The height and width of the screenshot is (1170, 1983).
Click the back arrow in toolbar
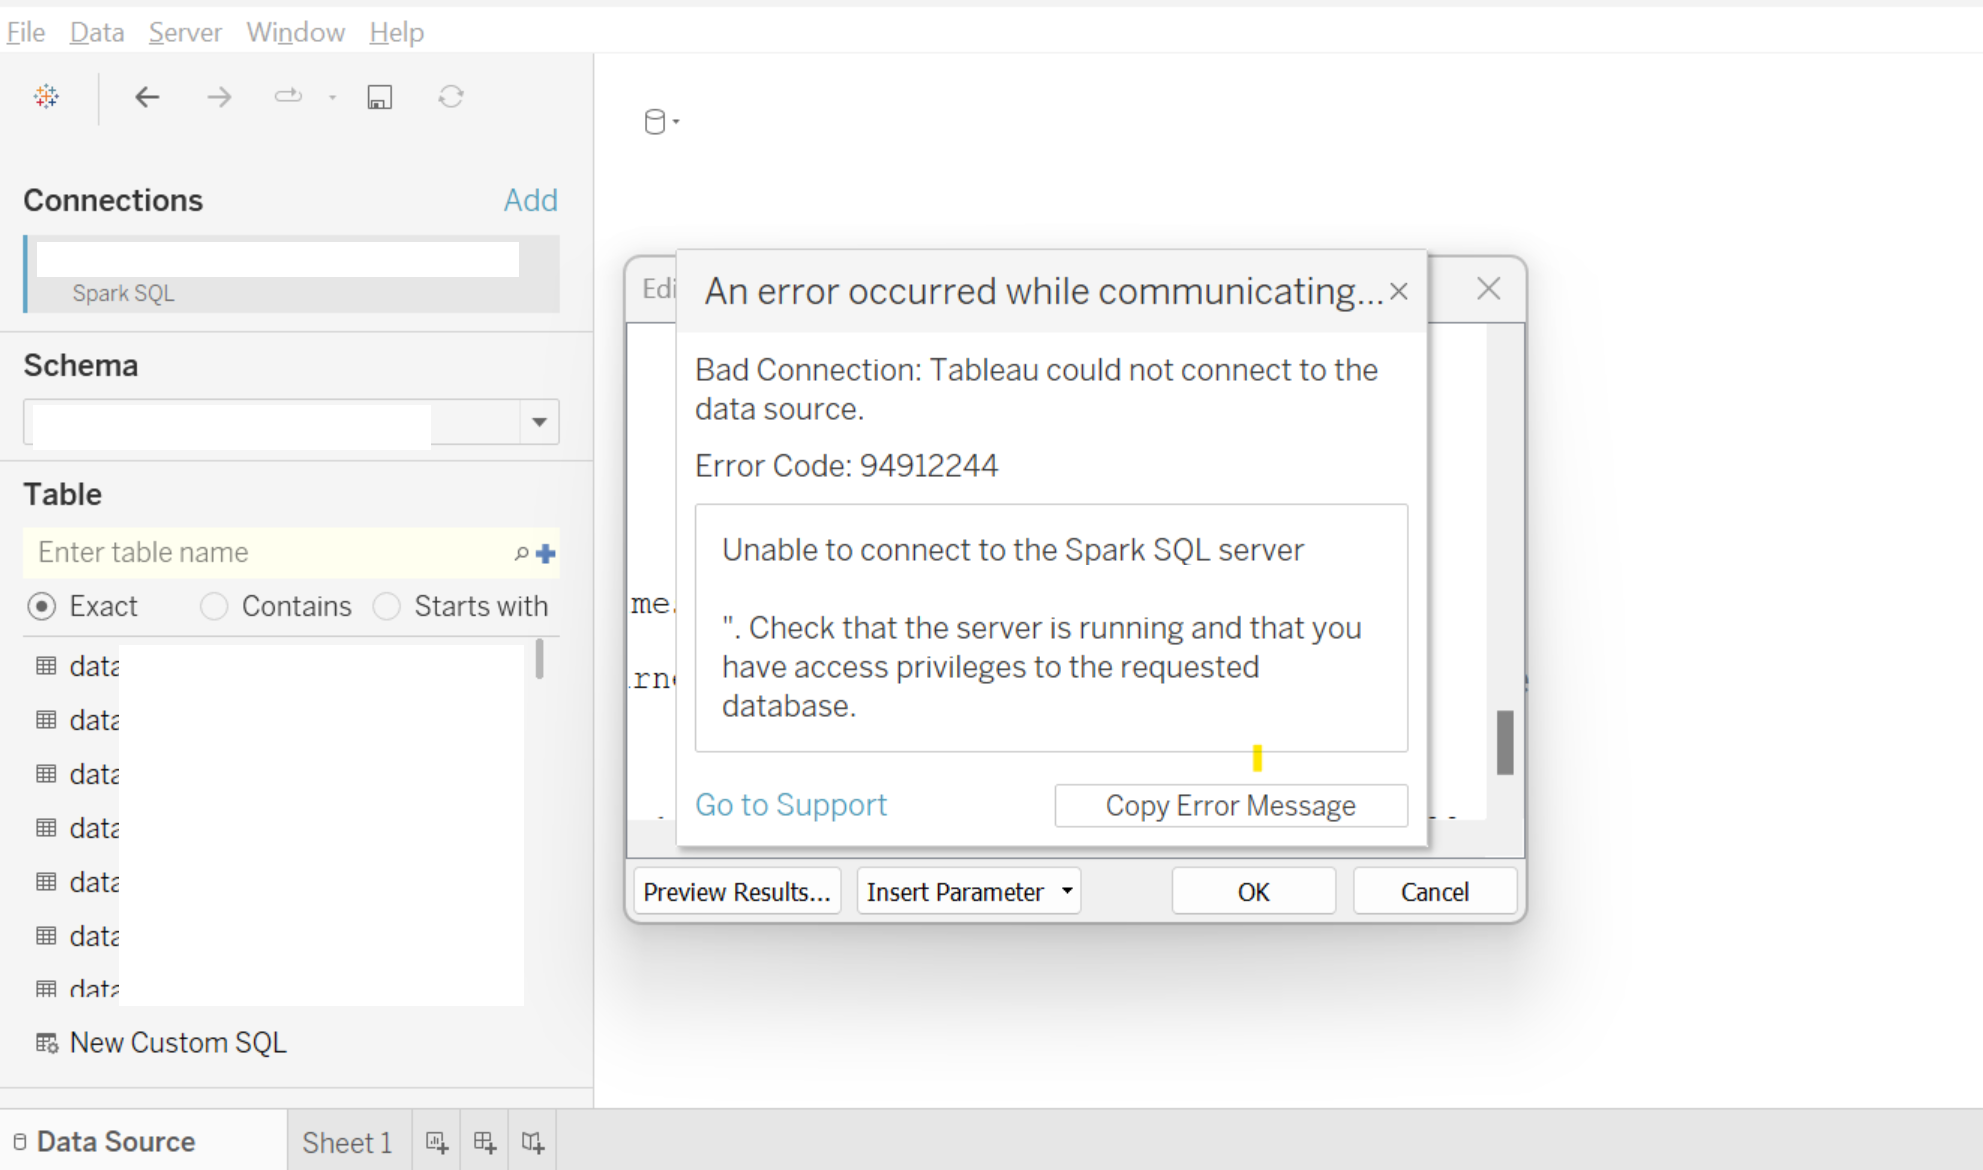tap(147, 97)
